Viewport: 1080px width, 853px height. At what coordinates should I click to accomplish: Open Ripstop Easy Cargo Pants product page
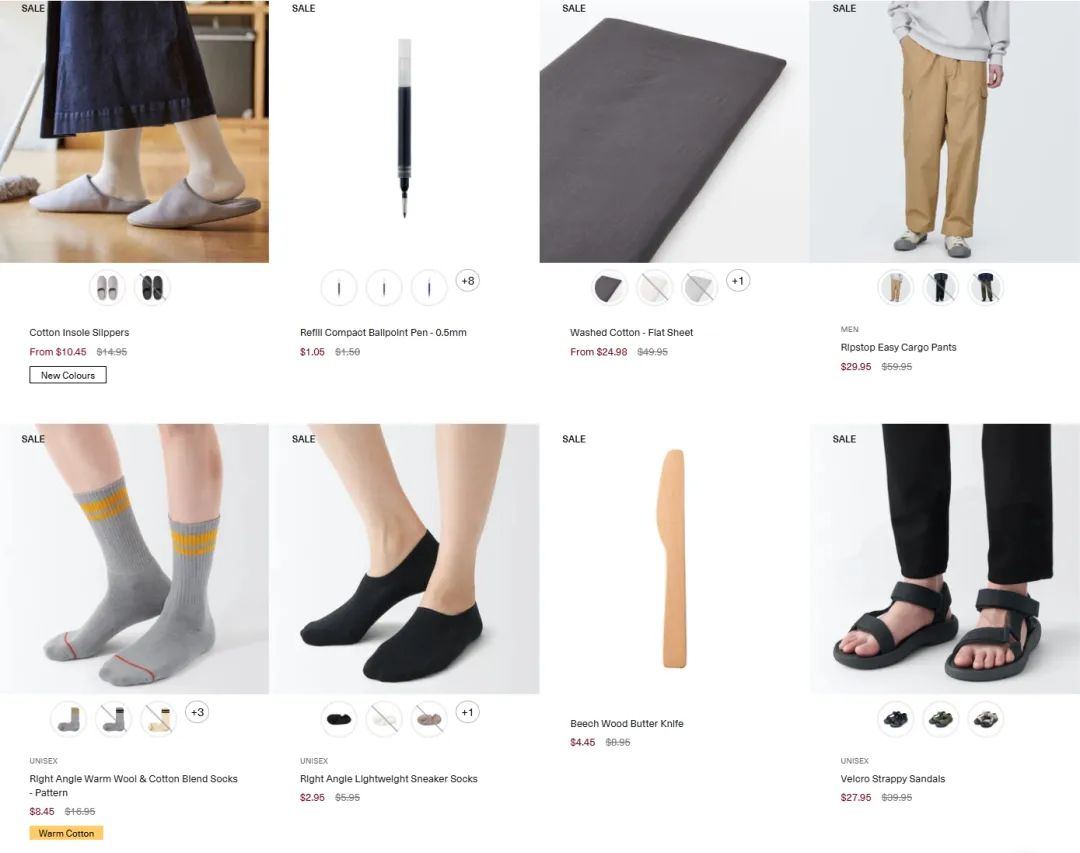click(898, 347)
